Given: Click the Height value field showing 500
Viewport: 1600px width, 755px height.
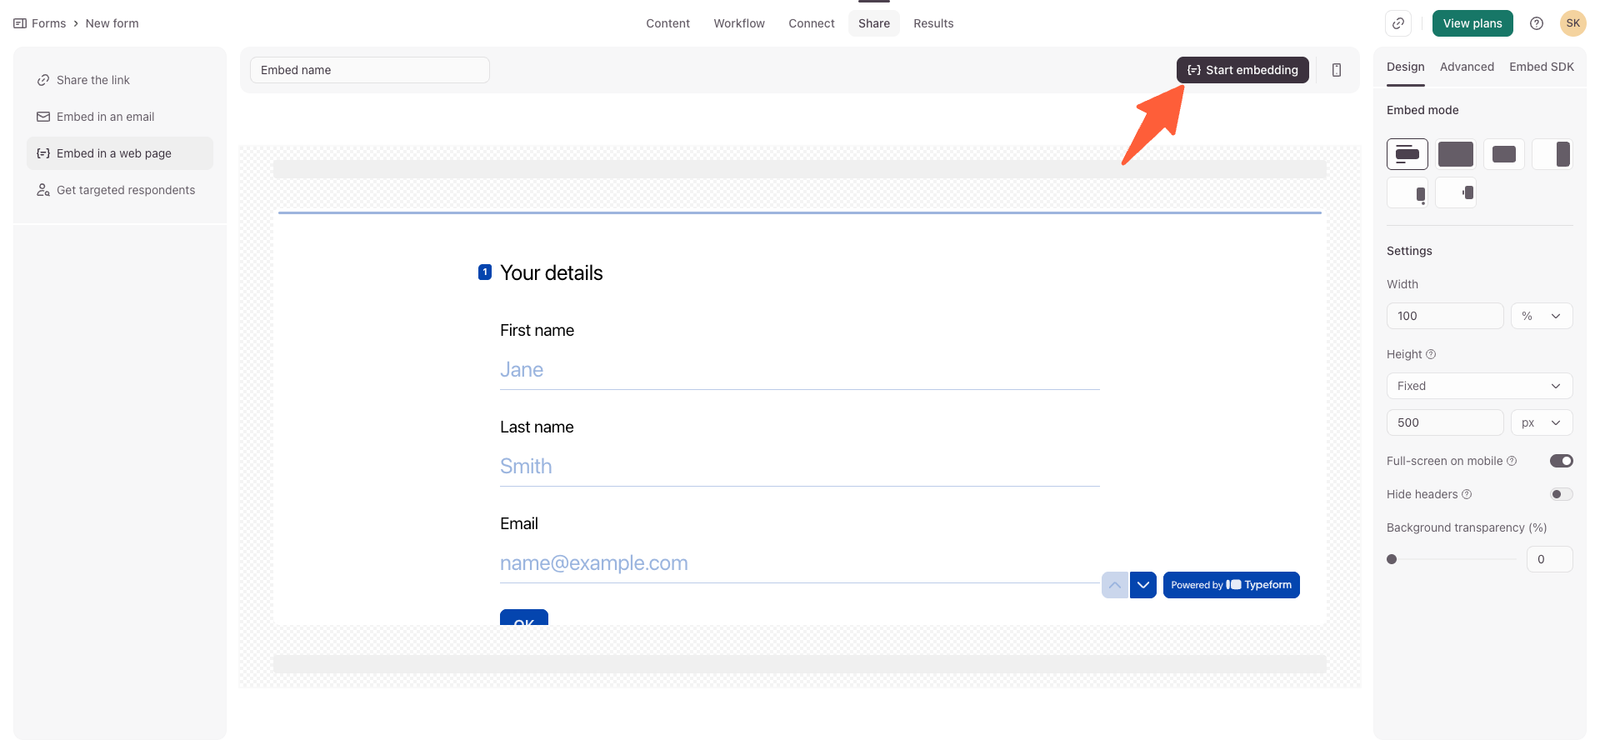Looking at the screenshot, I should tap(1445, 423).
